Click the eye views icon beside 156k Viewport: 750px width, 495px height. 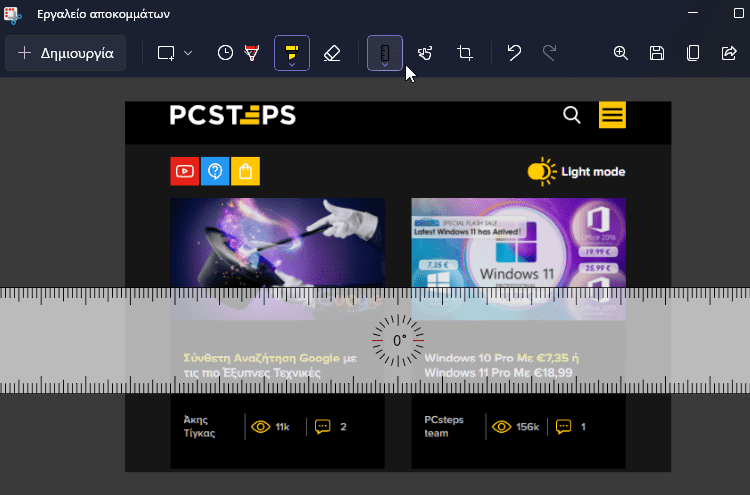click(x=502, y=427)
